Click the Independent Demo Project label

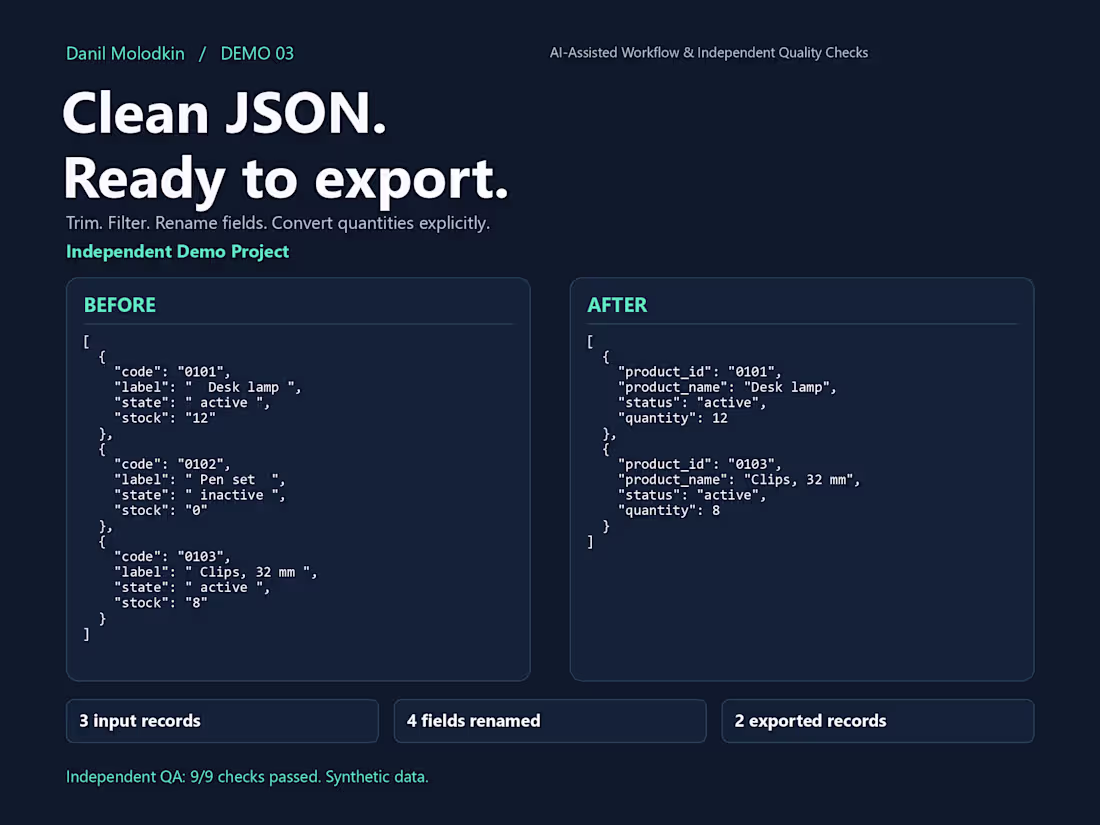coord(177,251)
